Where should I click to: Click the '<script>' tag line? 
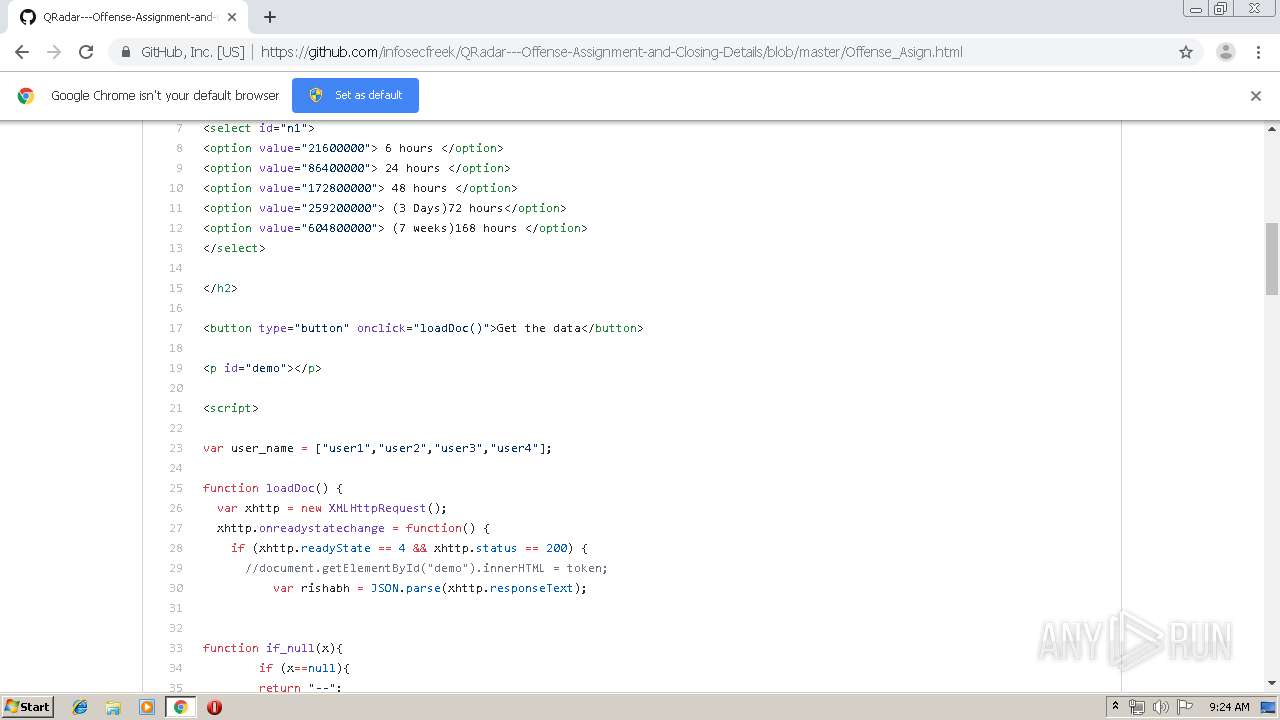[x=231, y=408]
